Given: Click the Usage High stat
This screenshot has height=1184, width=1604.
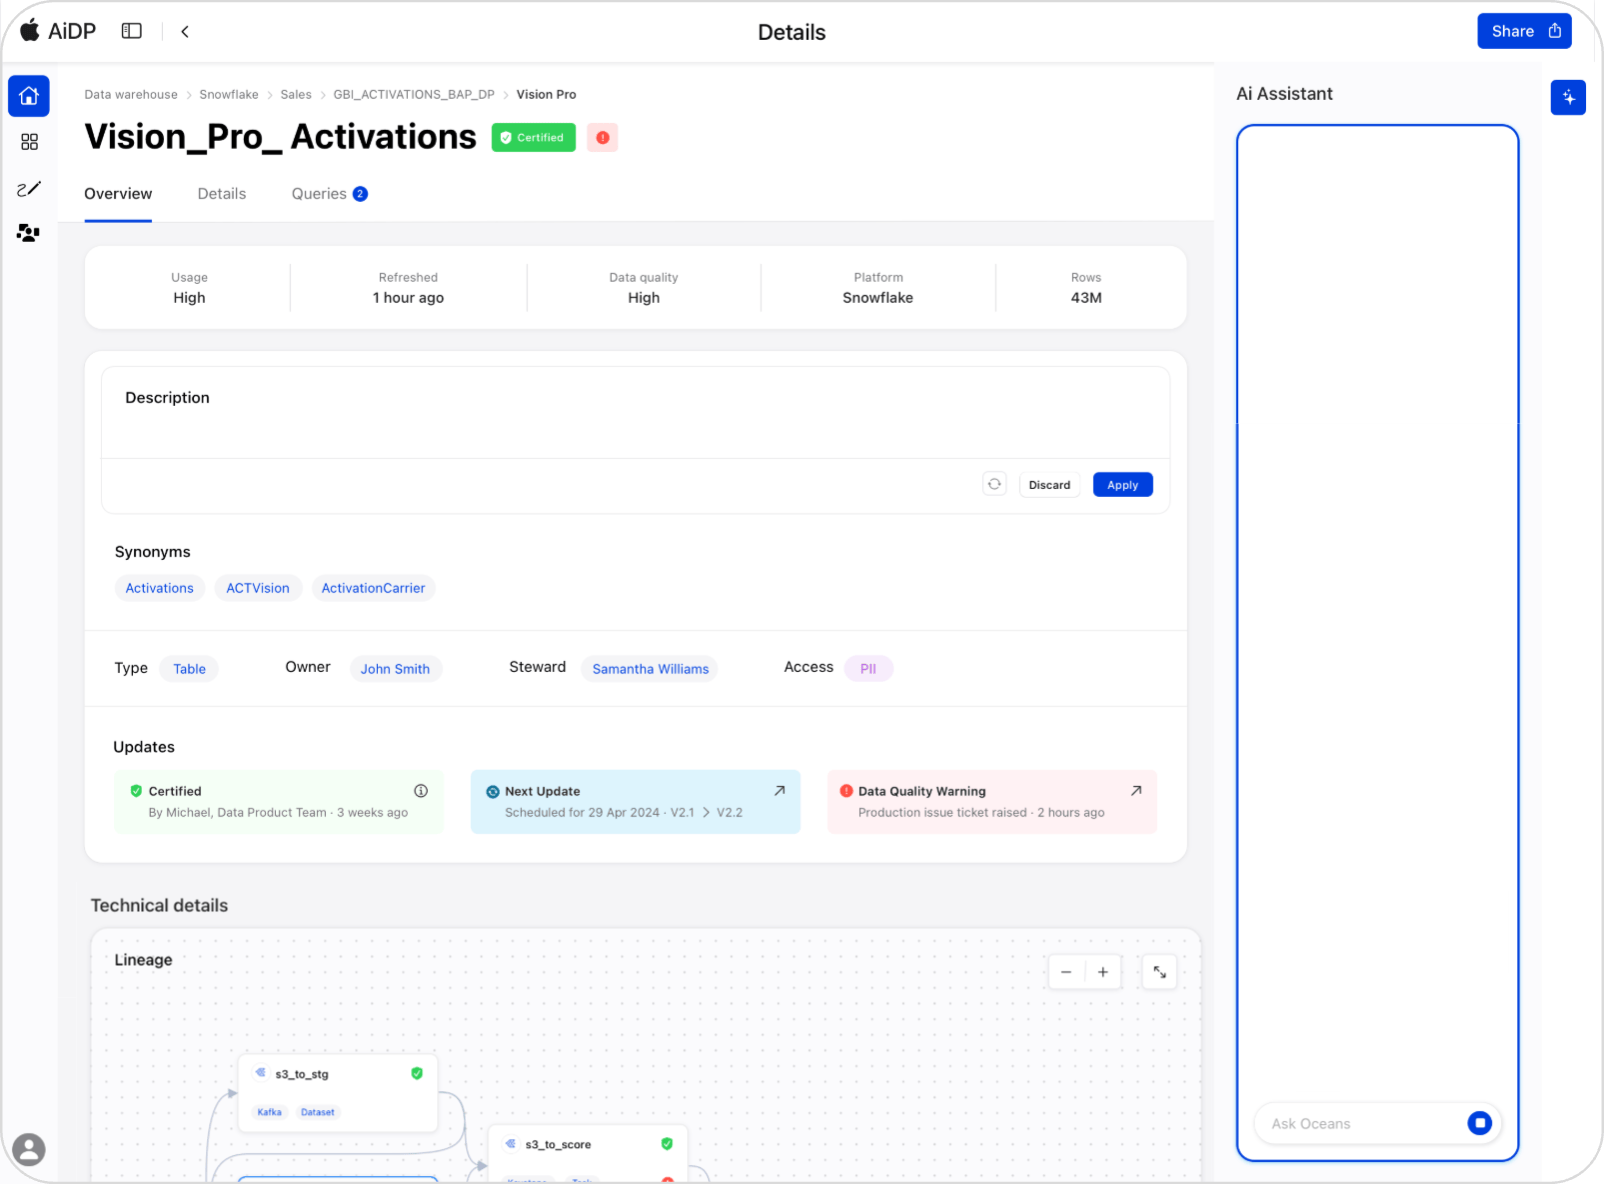Looking at the screenshot, I should click(x=189, y=288).
